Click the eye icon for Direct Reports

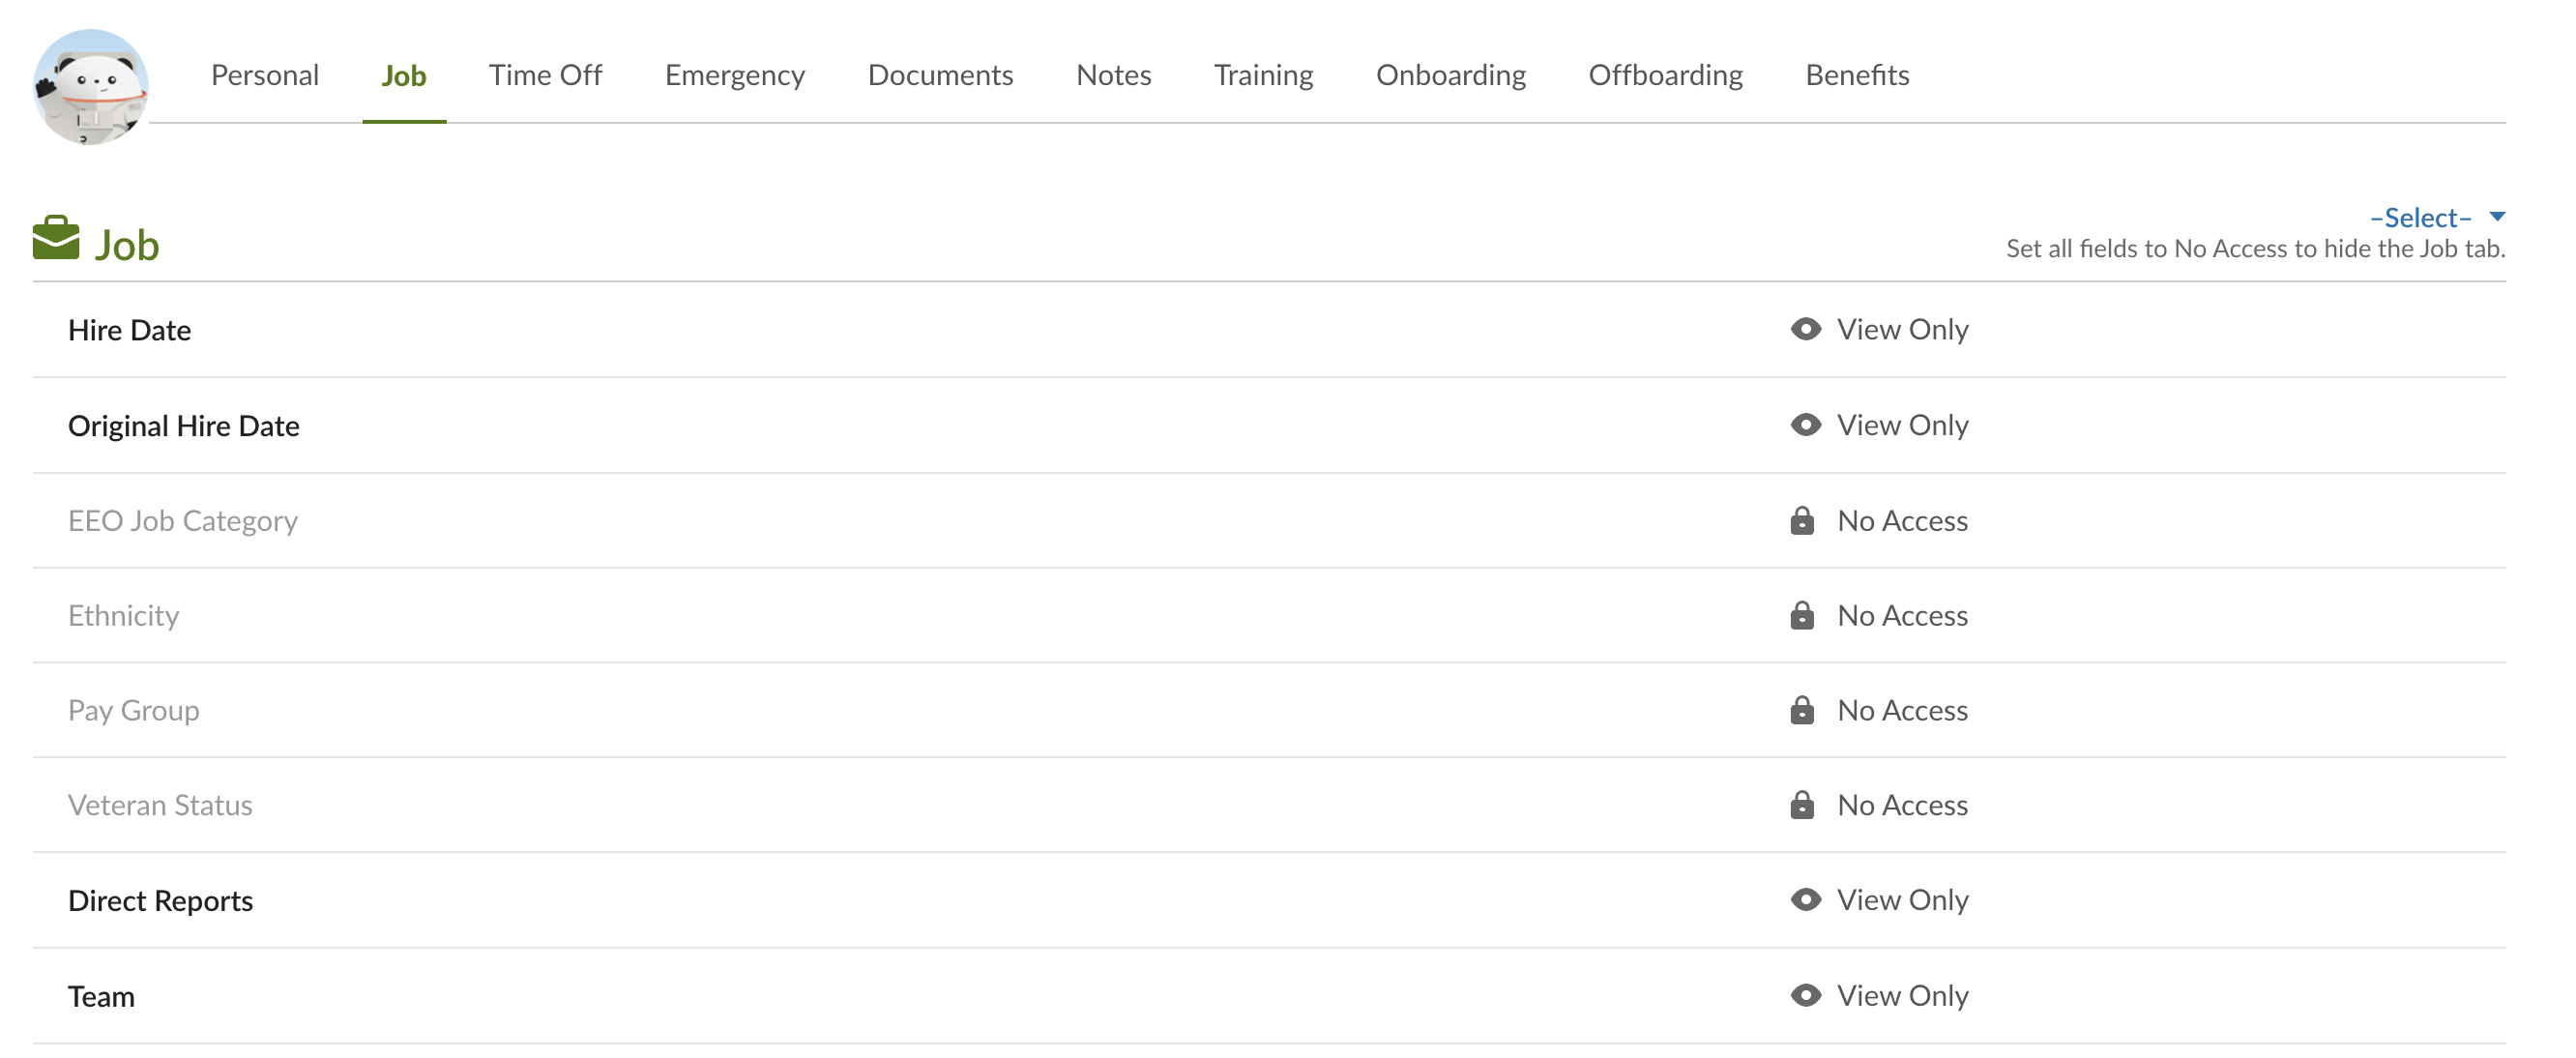[x=1805, y=900]
